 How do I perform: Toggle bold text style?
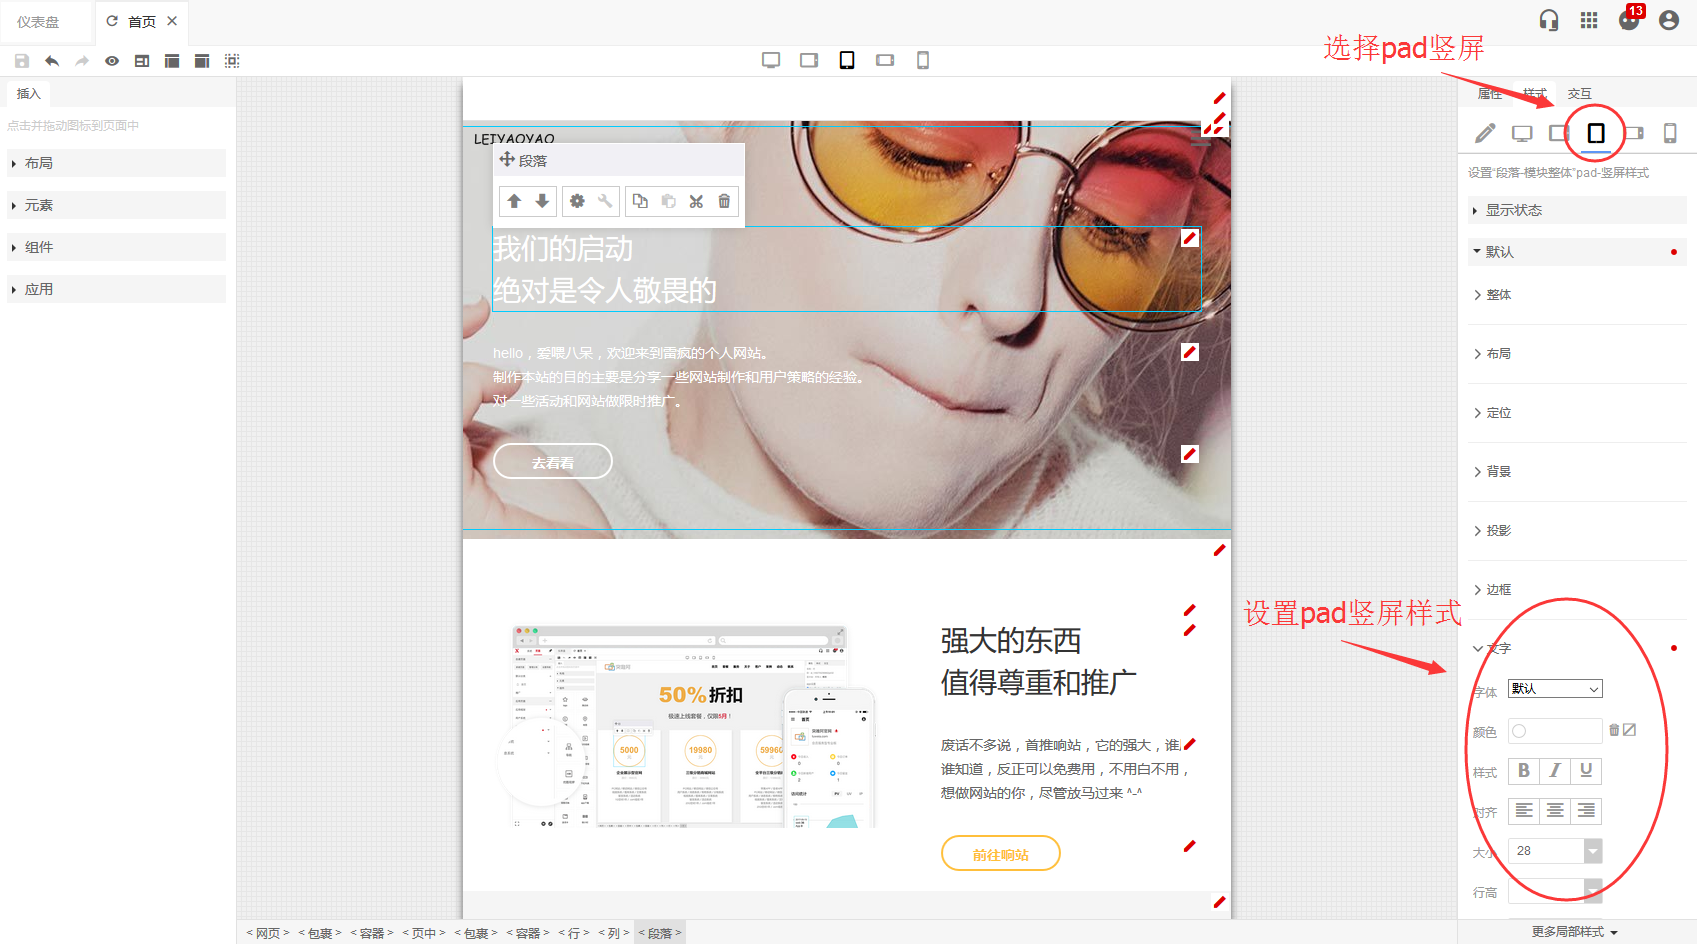tap(1523, 770)
